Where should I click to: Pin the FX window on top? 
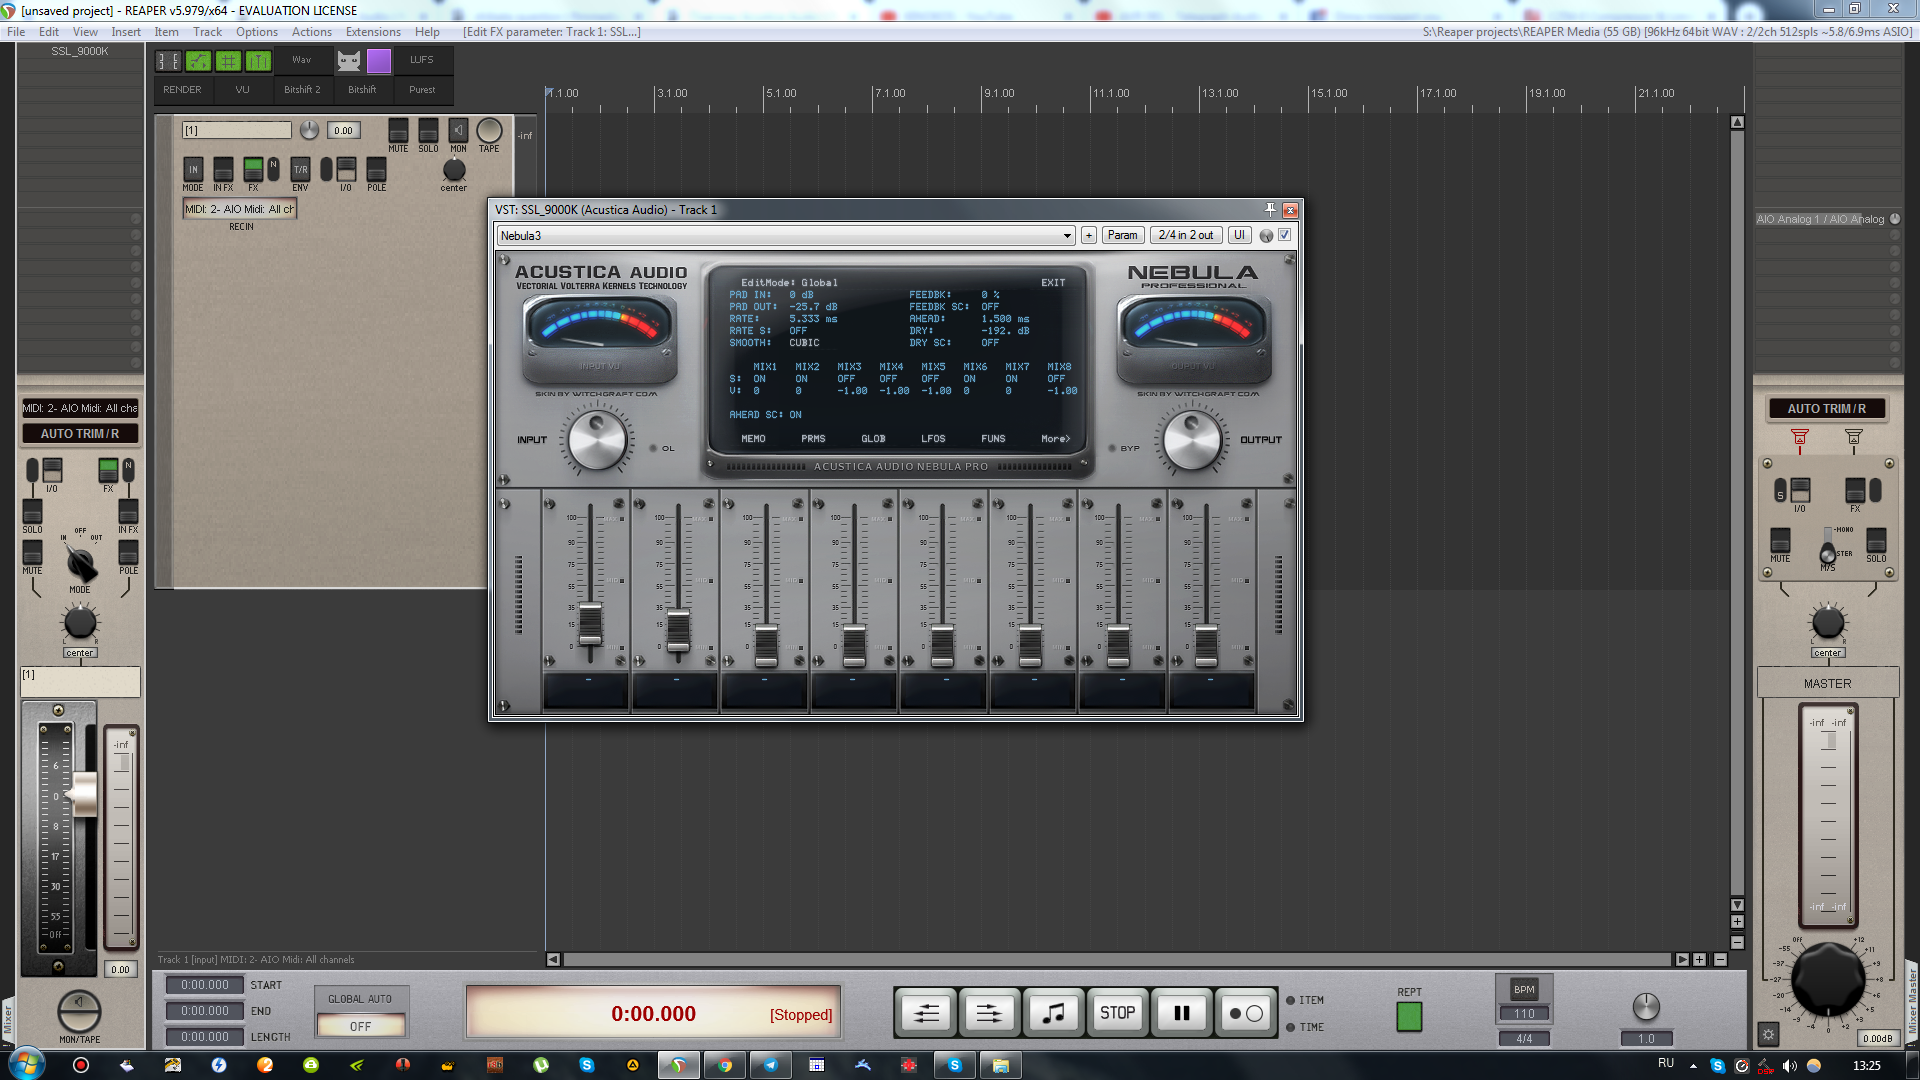pyautogui.click(x=1270, y=209)
